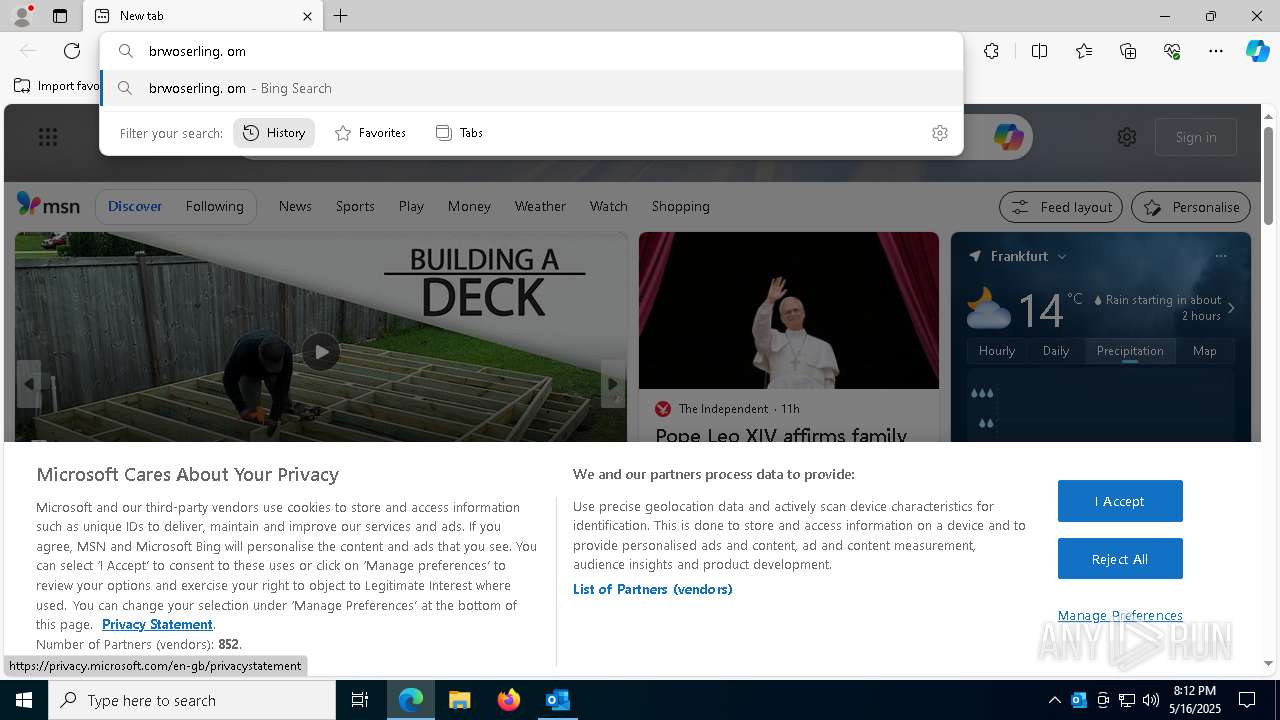Click into the address bar text
Viewport: 1280px width, 720px height.
197,51
